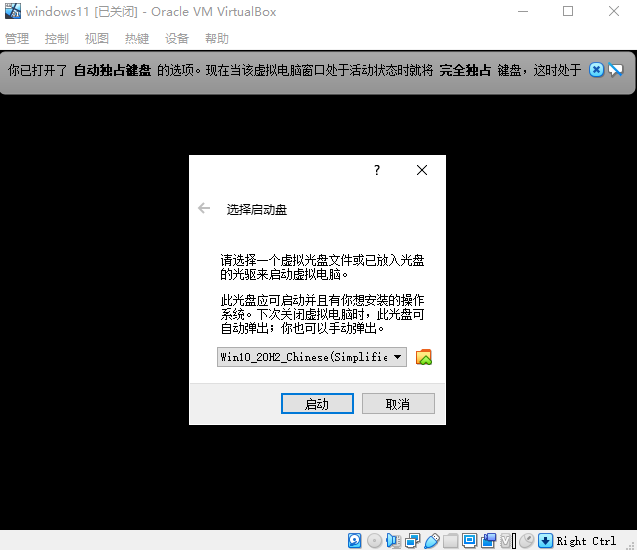Open the 设备 menu

click(177, 39)
